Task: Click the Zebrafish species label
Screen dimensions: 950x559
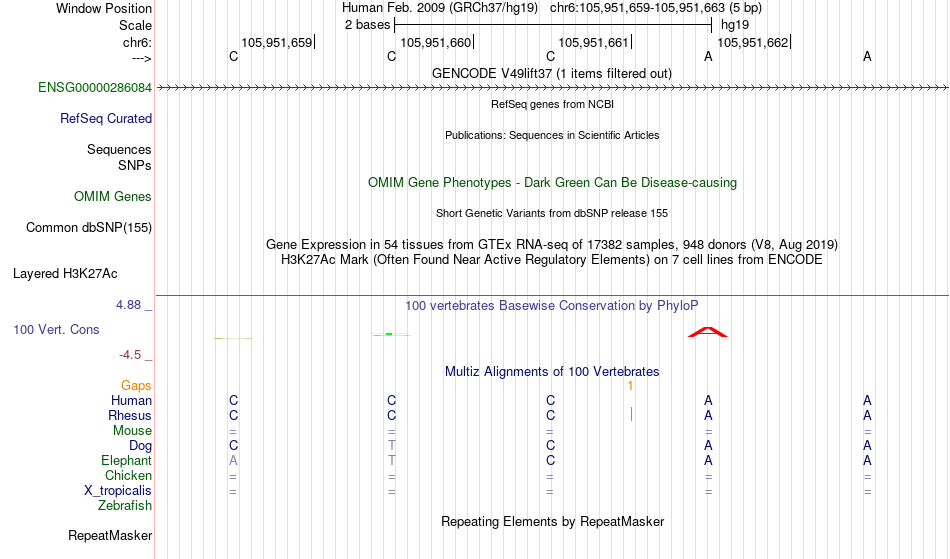Action: click(125, 505)
